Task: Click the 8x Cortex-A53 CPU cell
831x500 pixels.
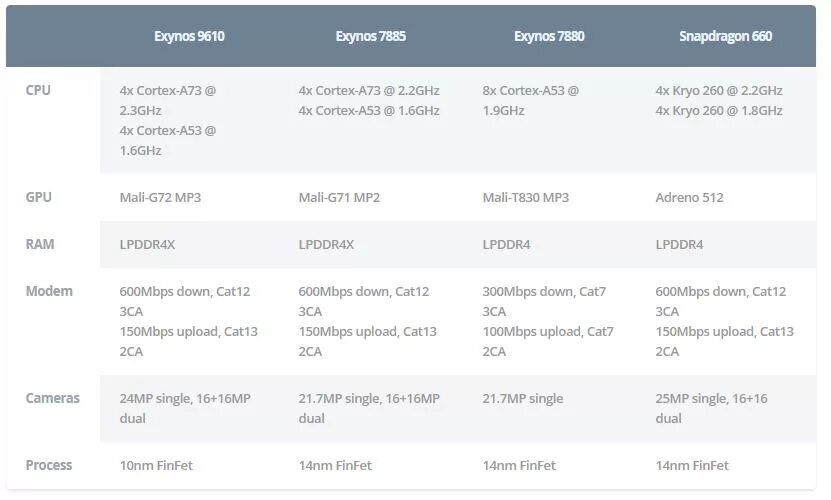Action: 530,100
